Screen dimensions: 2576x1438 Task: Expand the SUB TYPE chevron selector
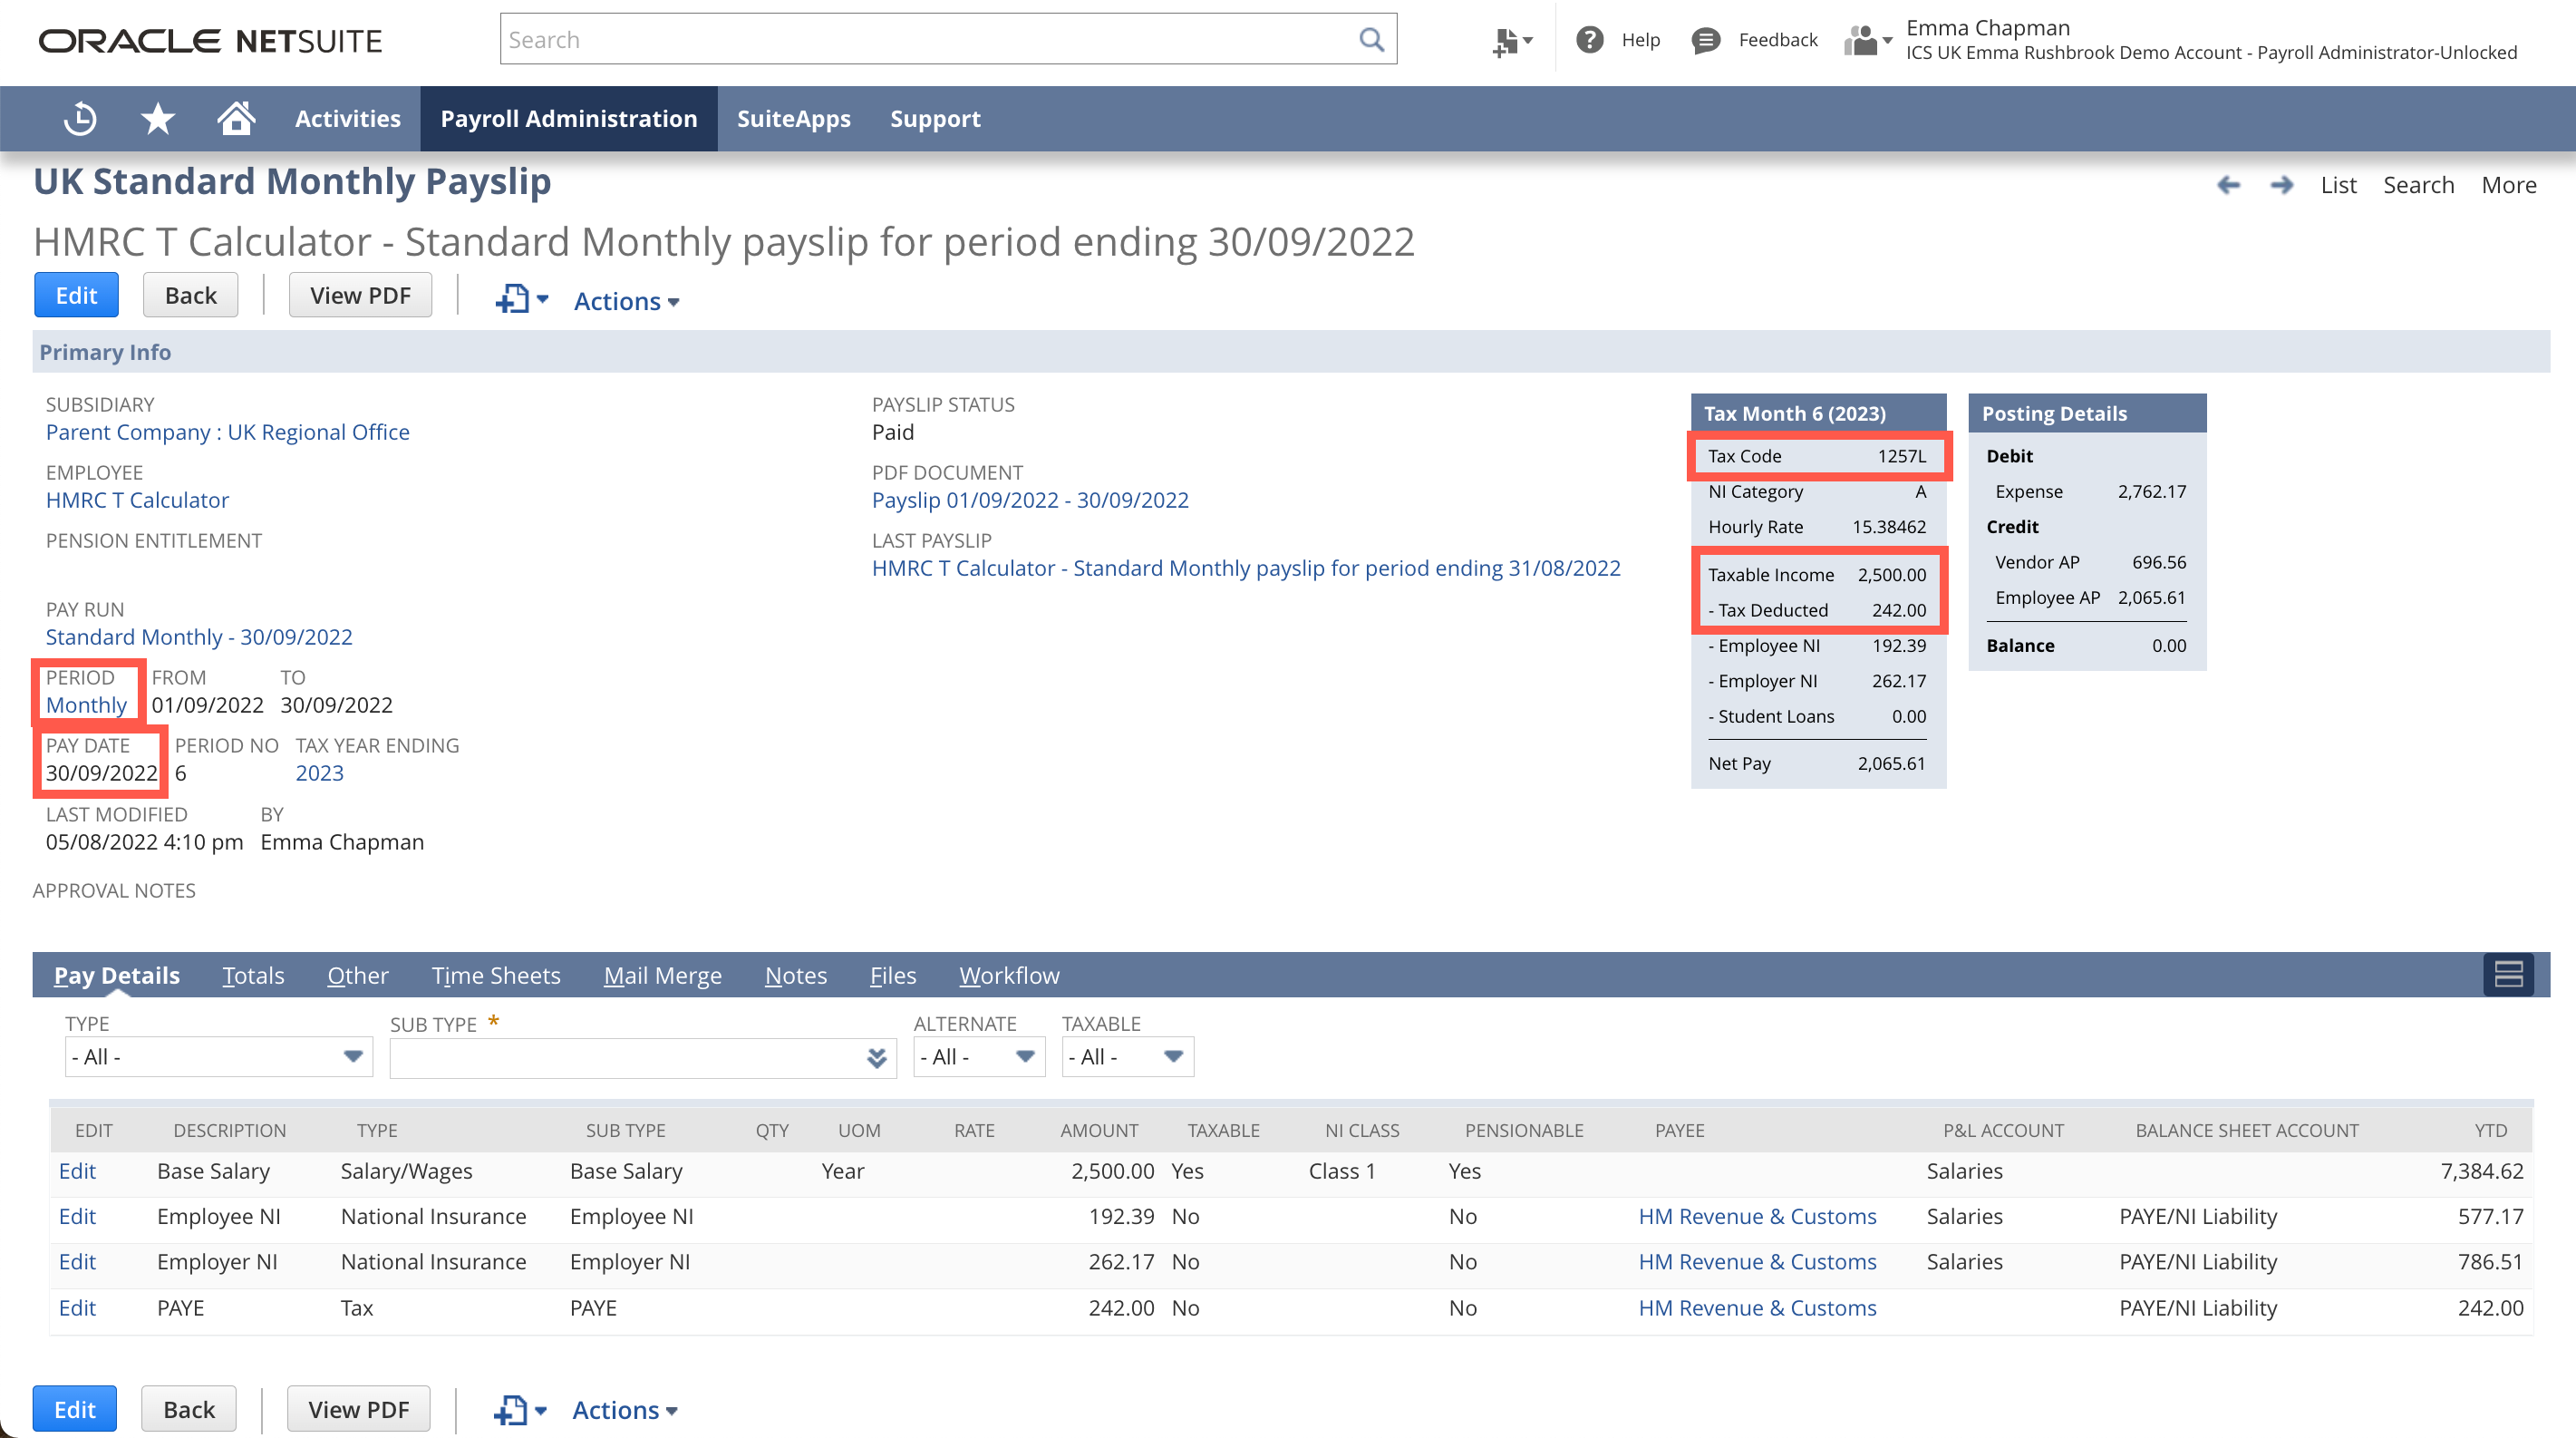877,1057
